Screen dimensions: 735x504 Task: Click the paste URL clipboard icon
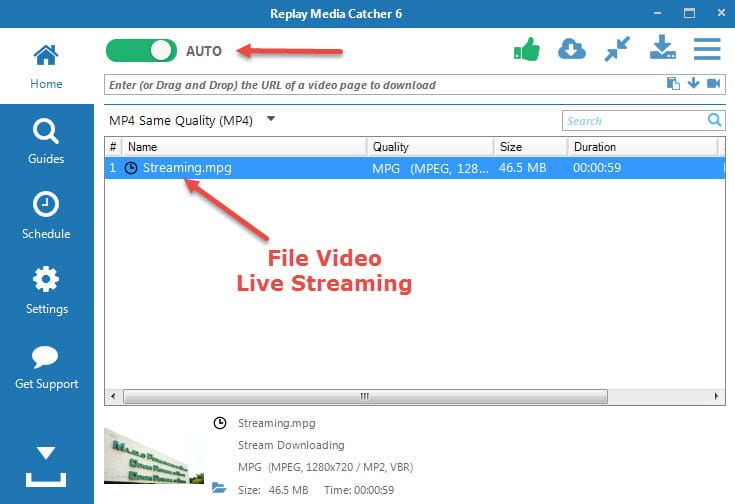(x=673, y=83)
